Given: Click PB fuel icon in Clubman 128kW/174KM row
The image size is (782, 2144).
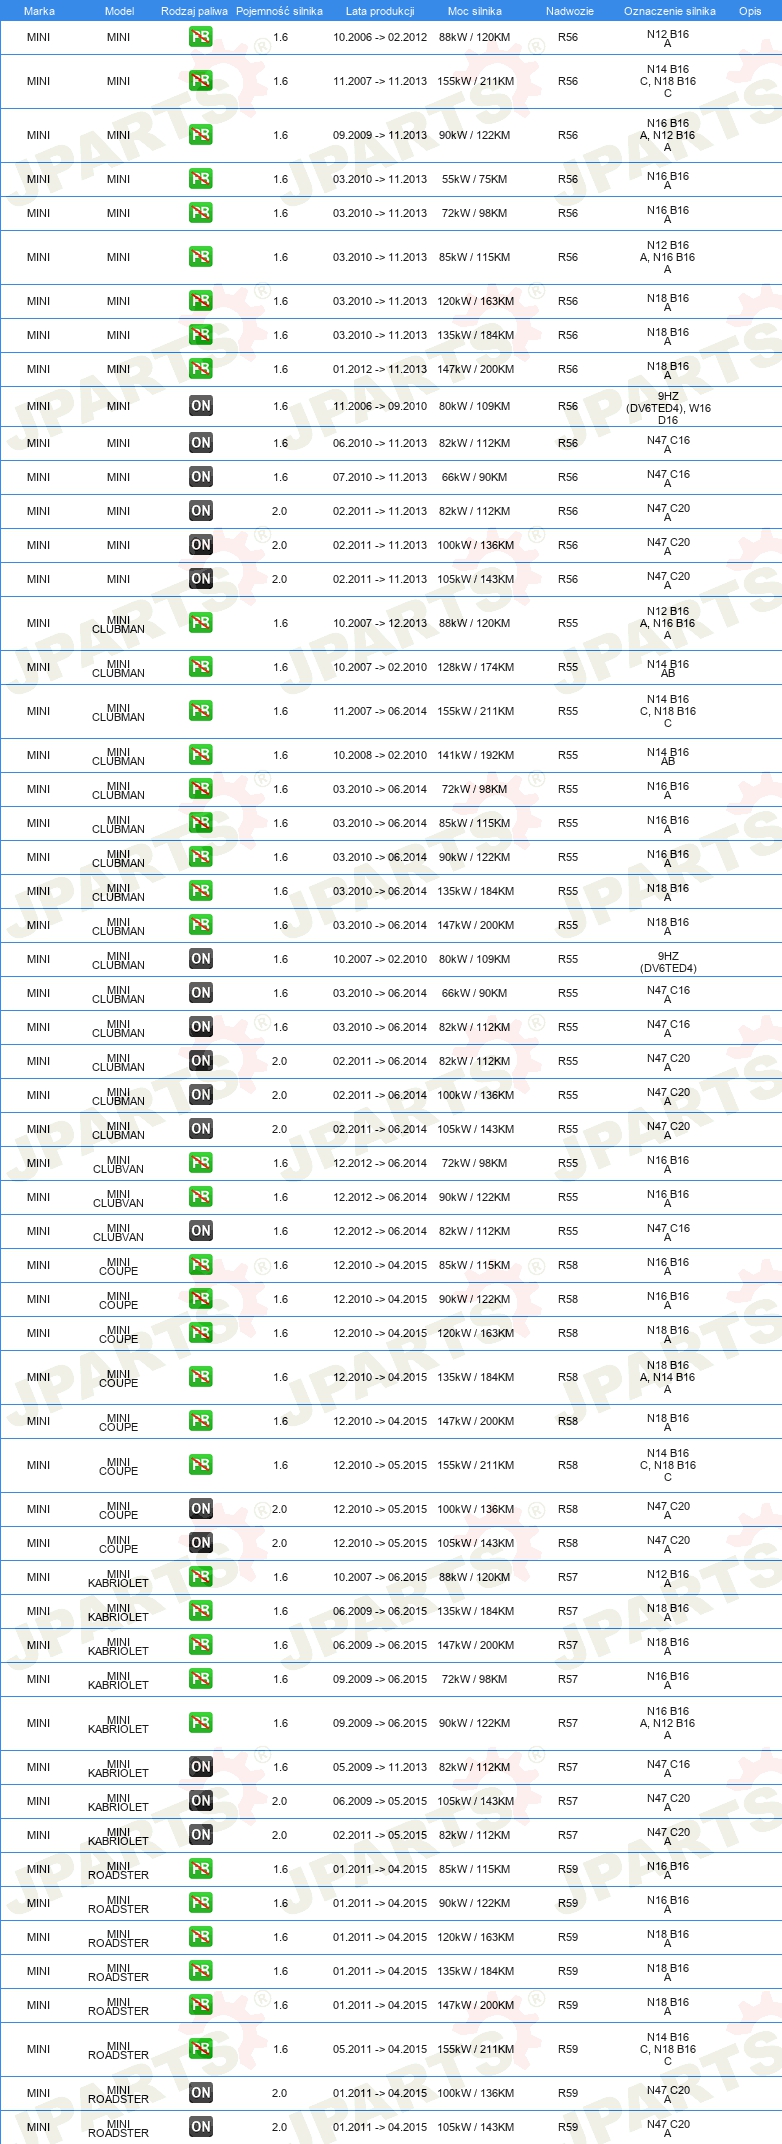Looking at the screenshot, I should (200, 667).
